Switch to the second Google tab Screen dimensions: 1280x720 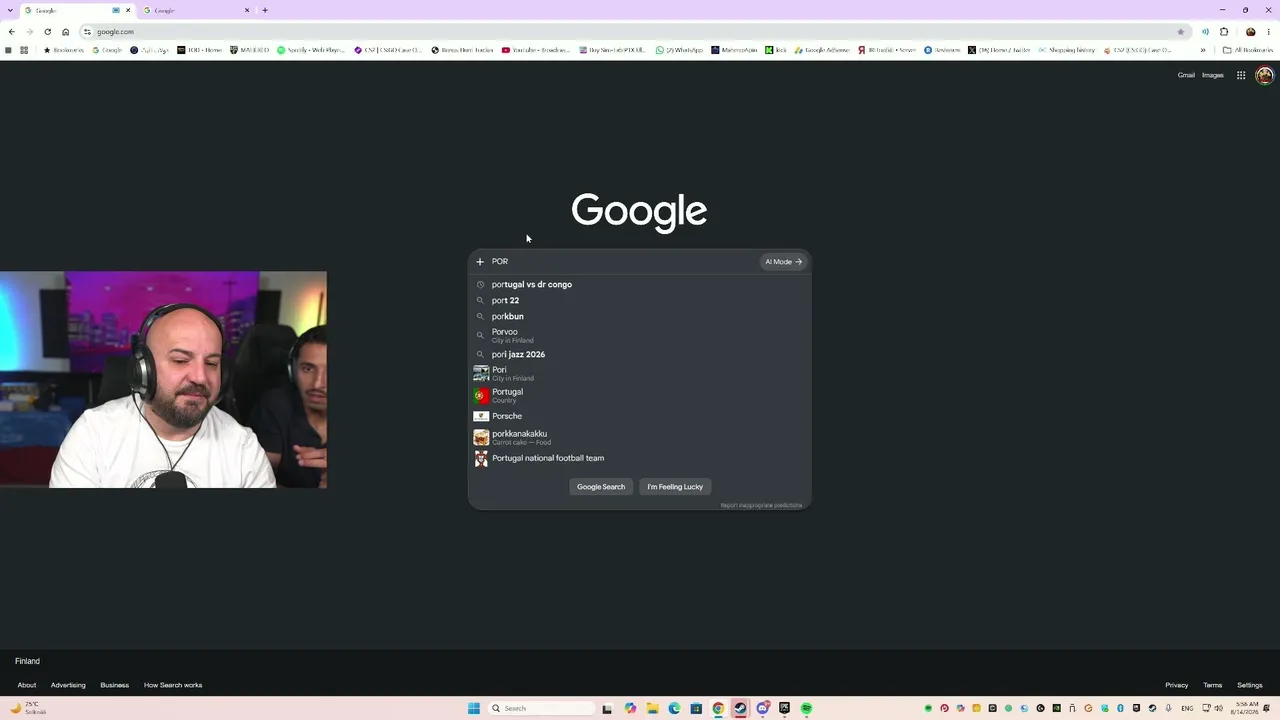[195, 10]
